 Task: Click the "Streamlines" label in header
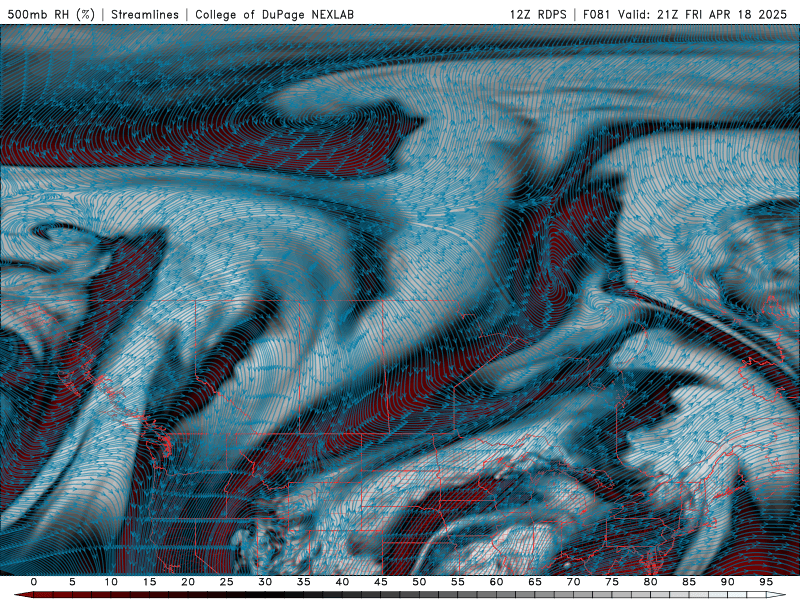pyautogui.click(x=145, y=14)
